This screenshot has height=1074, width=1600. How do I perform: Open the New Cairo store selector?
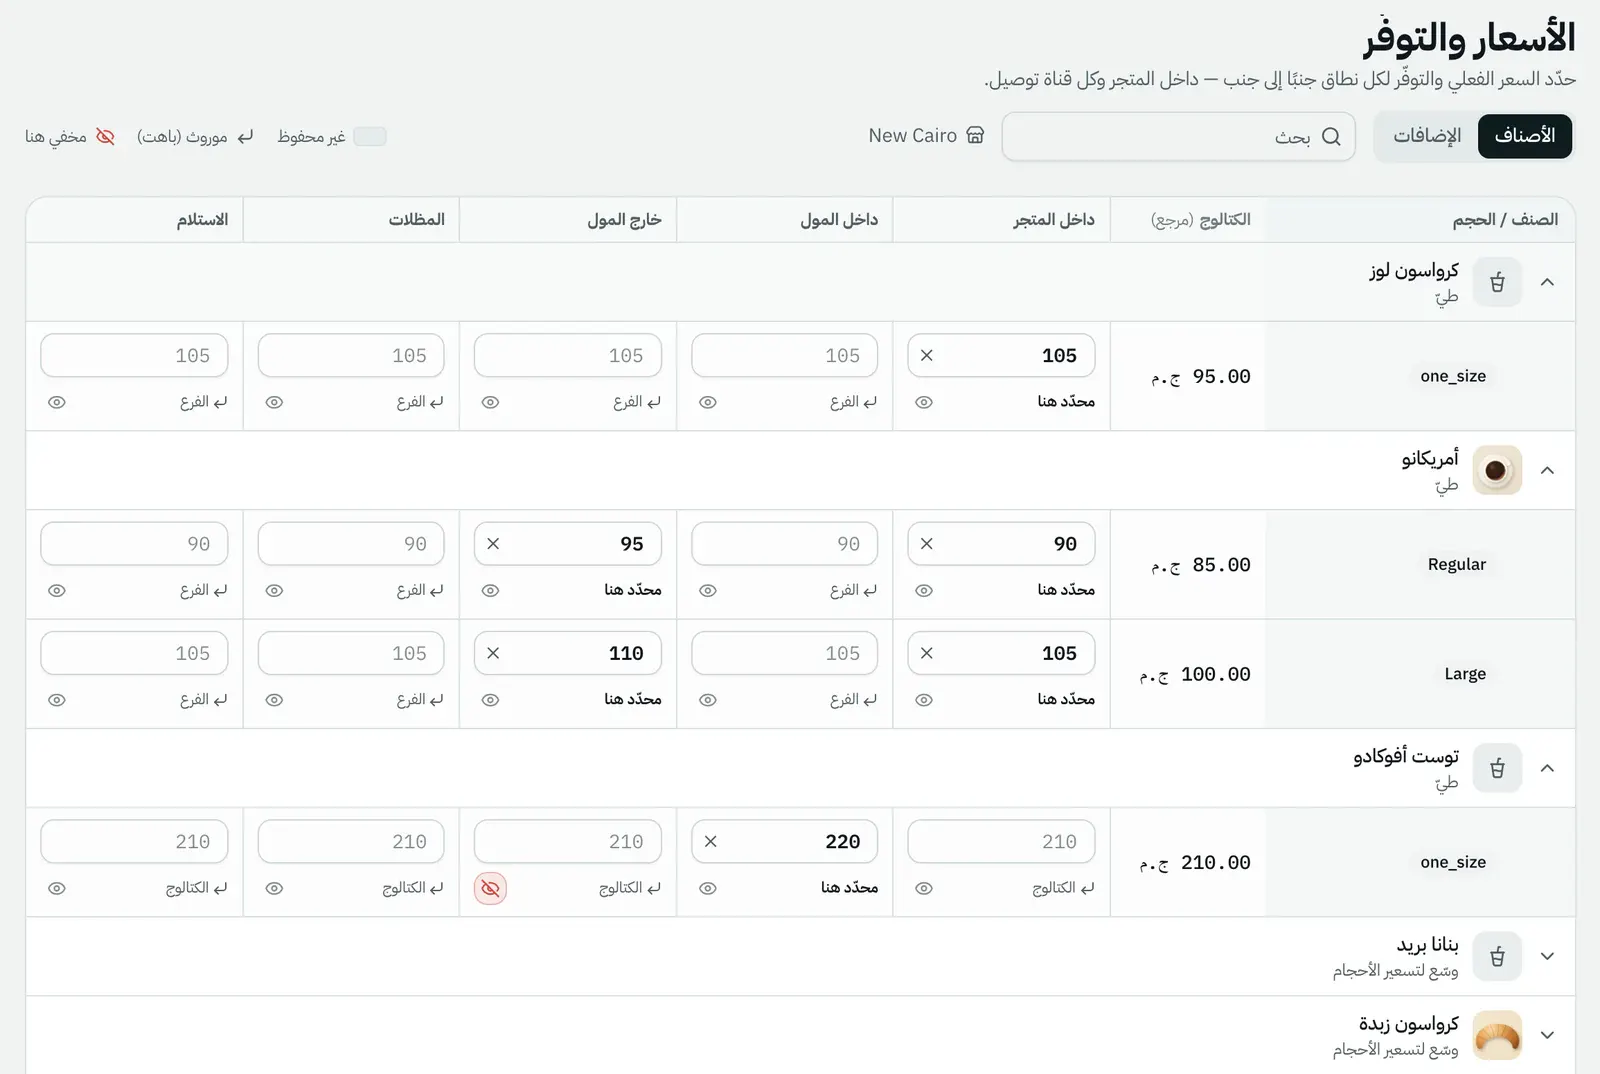click(926, 136)
